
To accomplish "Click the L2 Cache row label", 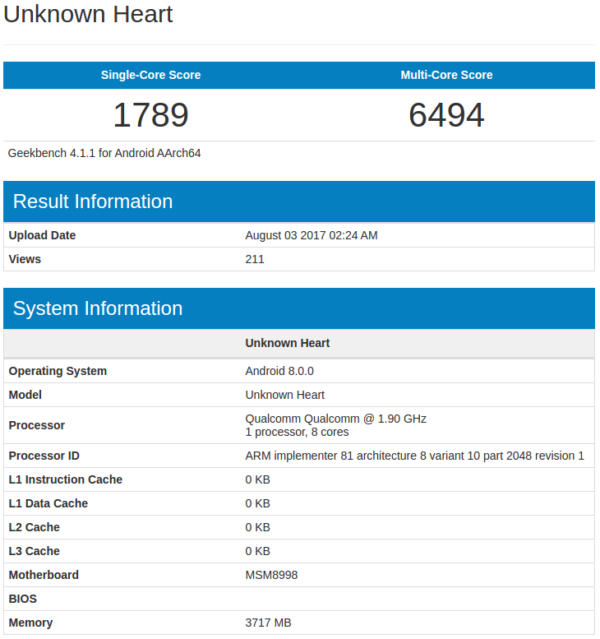I will (x=34, y=527).
